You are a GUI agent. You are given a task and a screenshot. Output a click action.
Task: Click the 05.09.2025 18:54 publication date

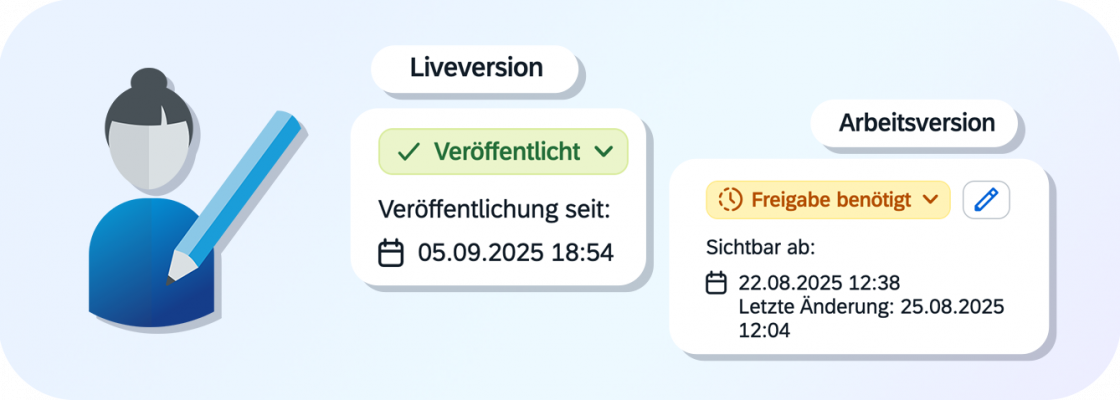(x=515, y=253)
